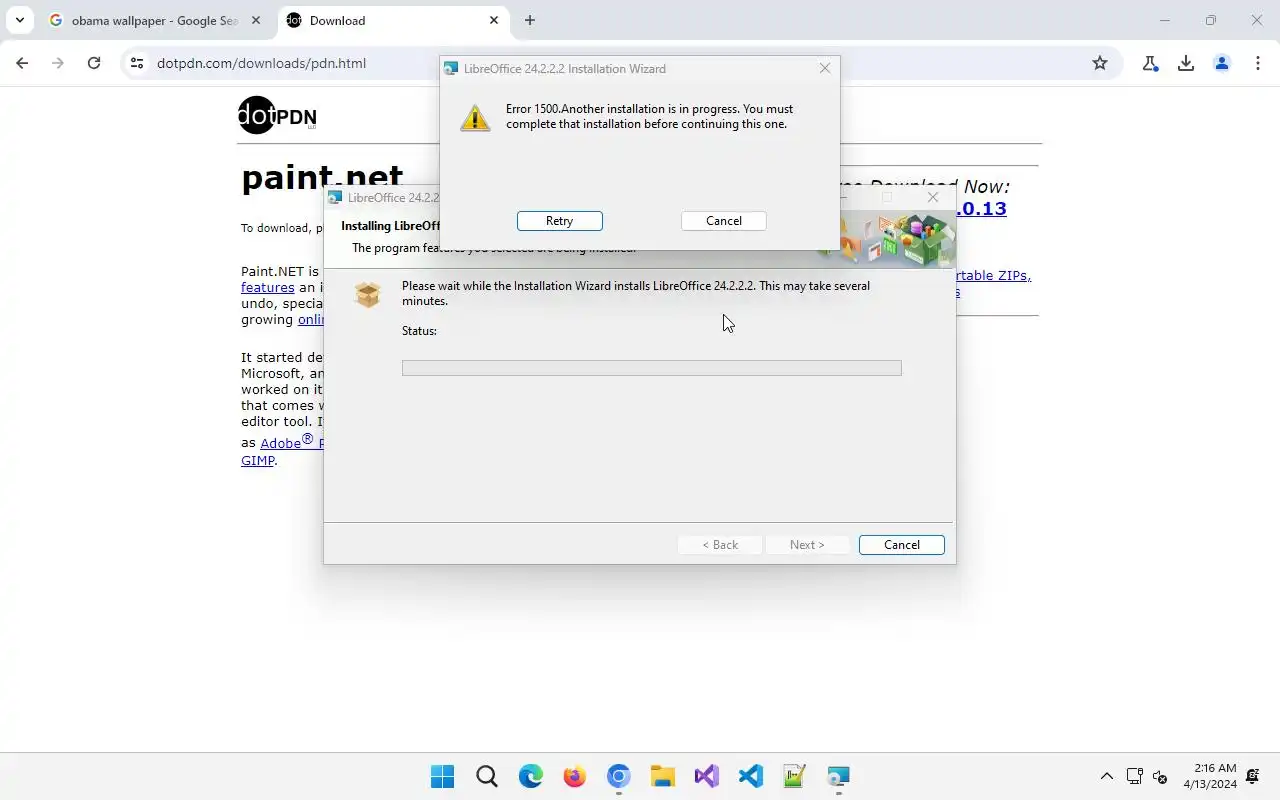Go forward in Chrome
This screenshot has height=800, width=1280.
pos(58,63)
